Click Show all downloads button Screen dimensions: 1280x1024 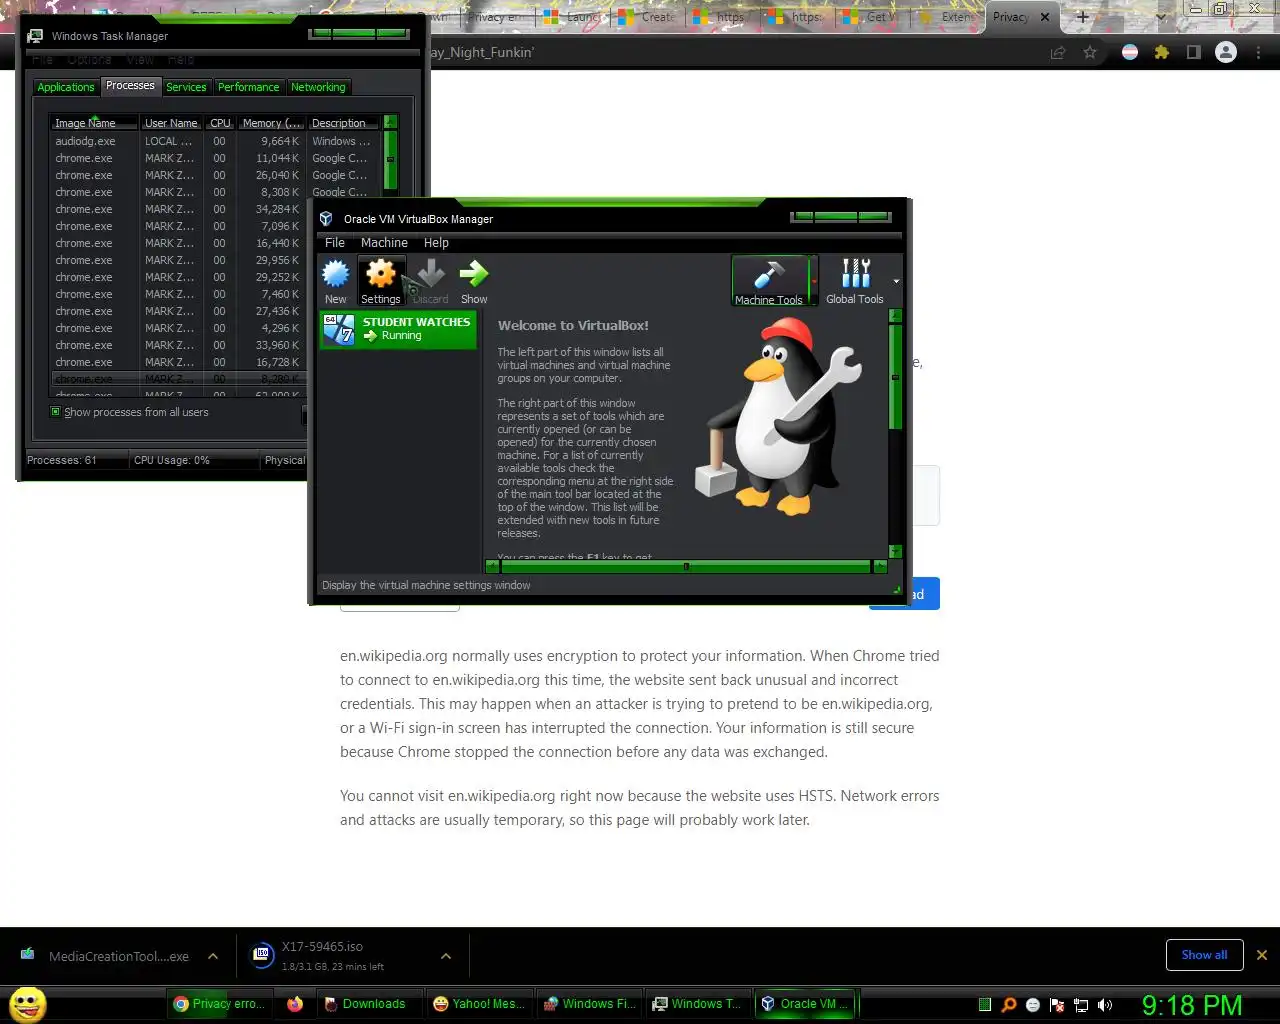(1204, 955)
